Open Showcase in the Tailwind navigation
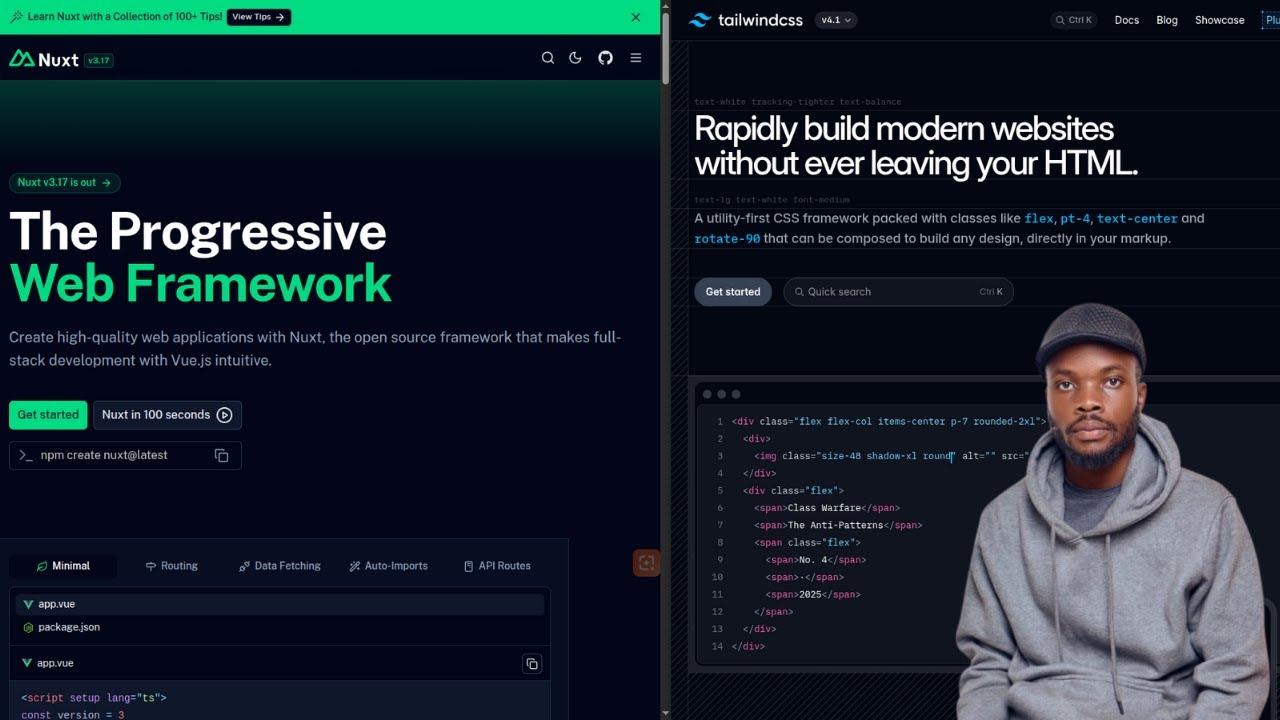This screenshot has height=720, width=1280. click(x=1220, y=20)
